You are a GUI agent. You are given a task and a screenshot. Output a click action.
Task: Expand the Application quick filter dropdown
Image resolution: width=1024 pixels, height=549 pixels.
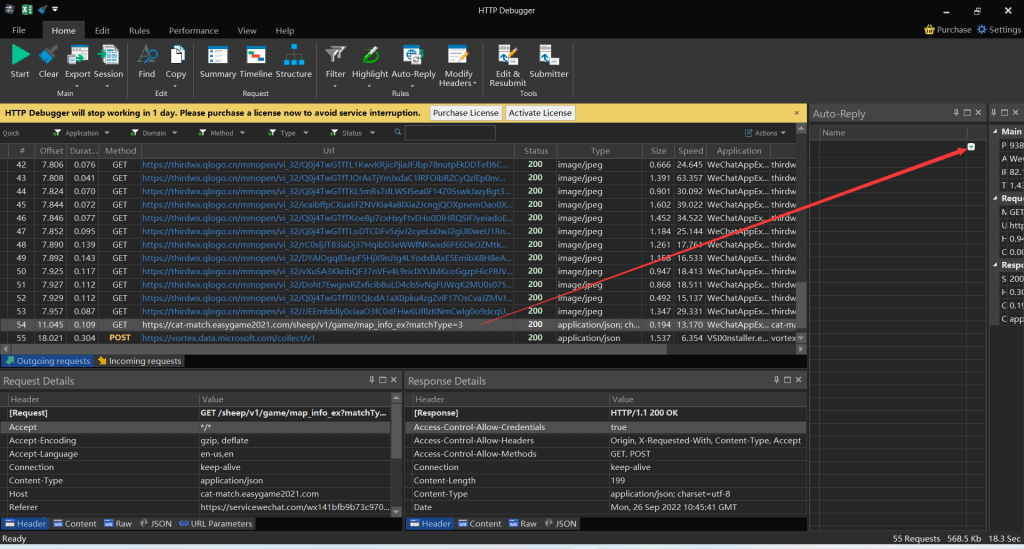point(81,133)
